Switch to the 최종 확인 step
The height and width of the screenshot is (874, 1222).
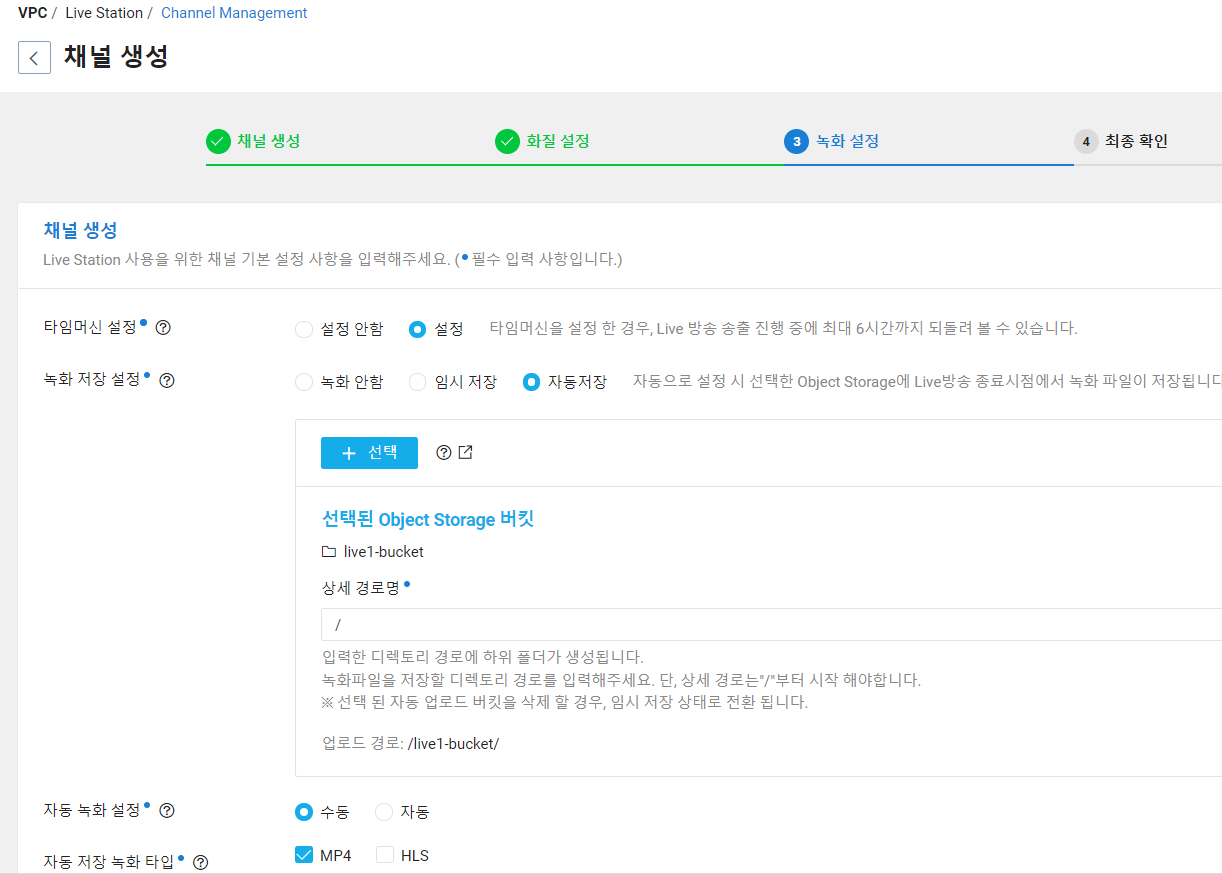pyautogui.click(x=1086, y=141)
